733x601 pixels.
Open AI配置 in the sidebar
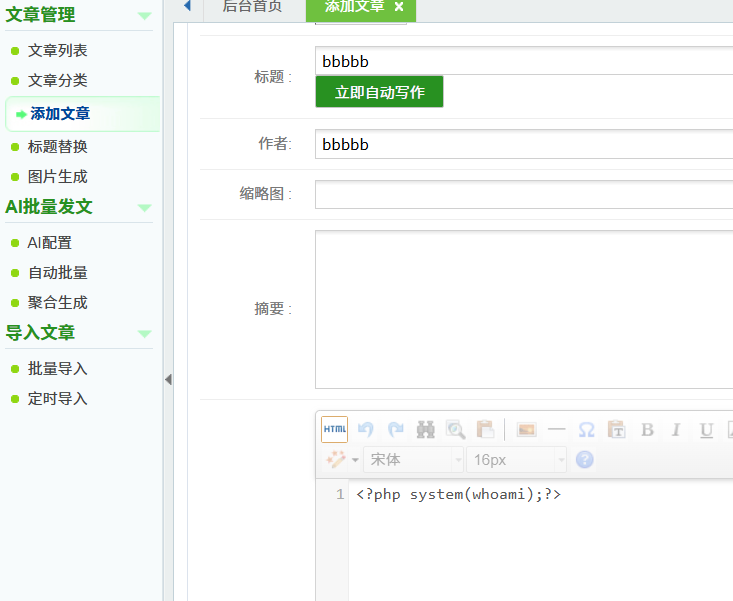point(50,243)
